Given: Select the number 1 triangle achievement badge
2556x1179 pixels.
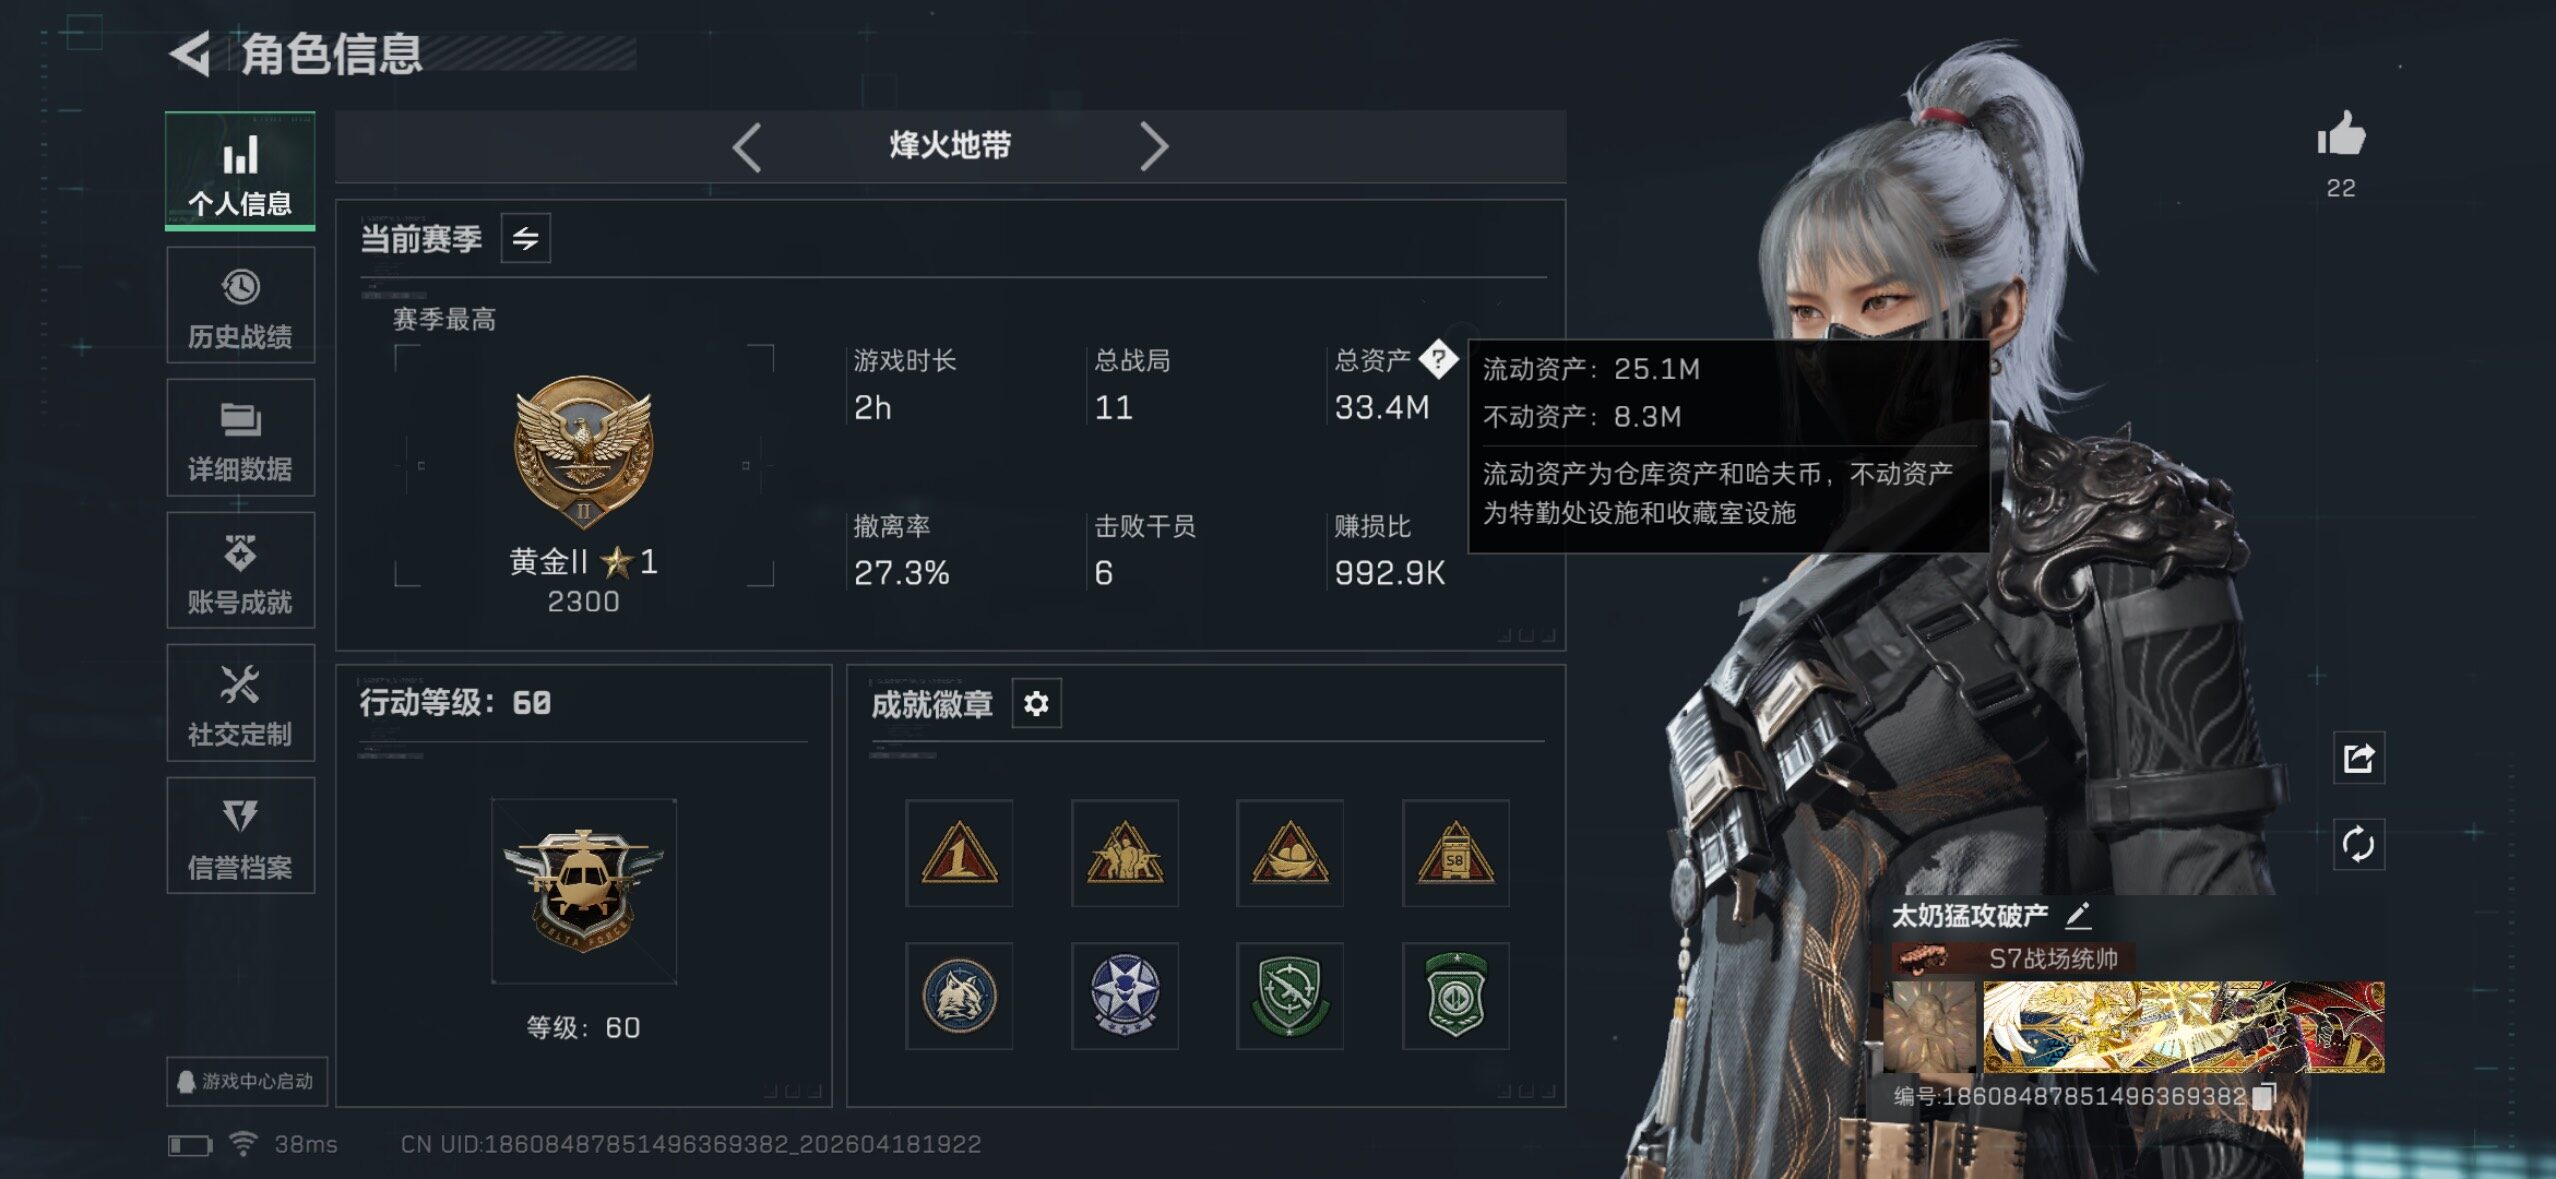Looking at the screenshot, I should pos(959,853).
